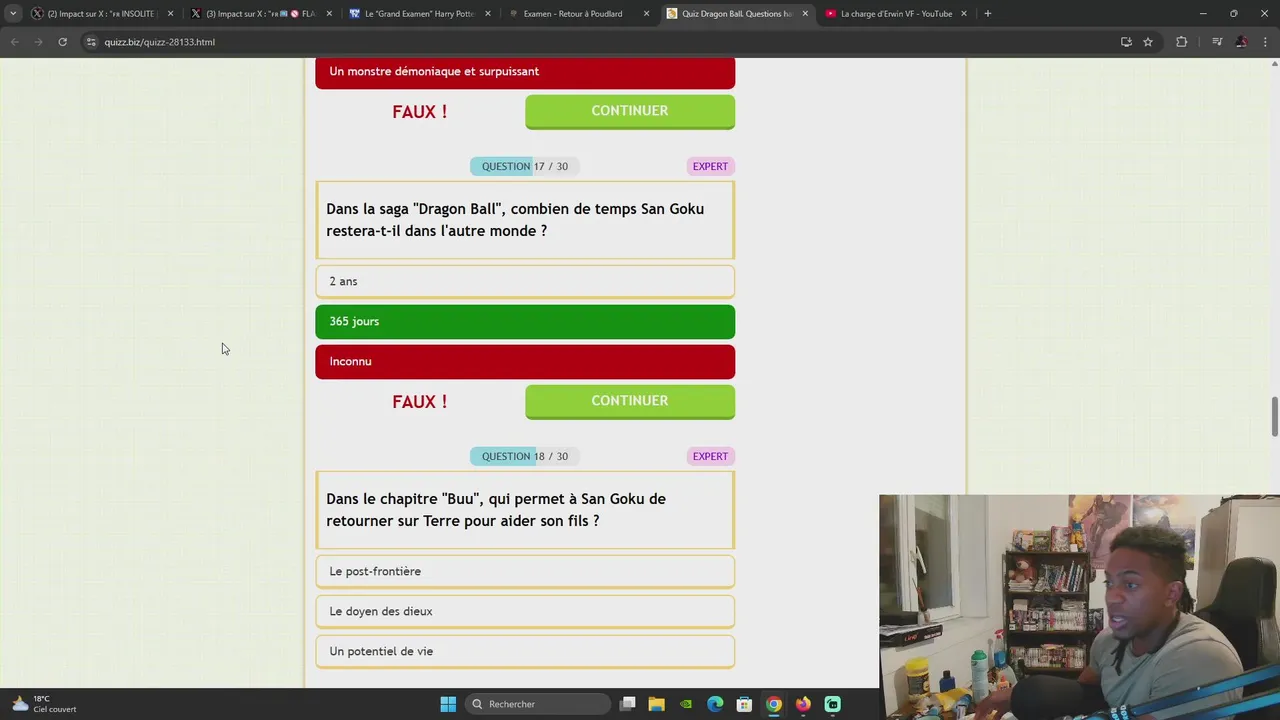Click the install/cast icon in address bar

(1126, 42)
